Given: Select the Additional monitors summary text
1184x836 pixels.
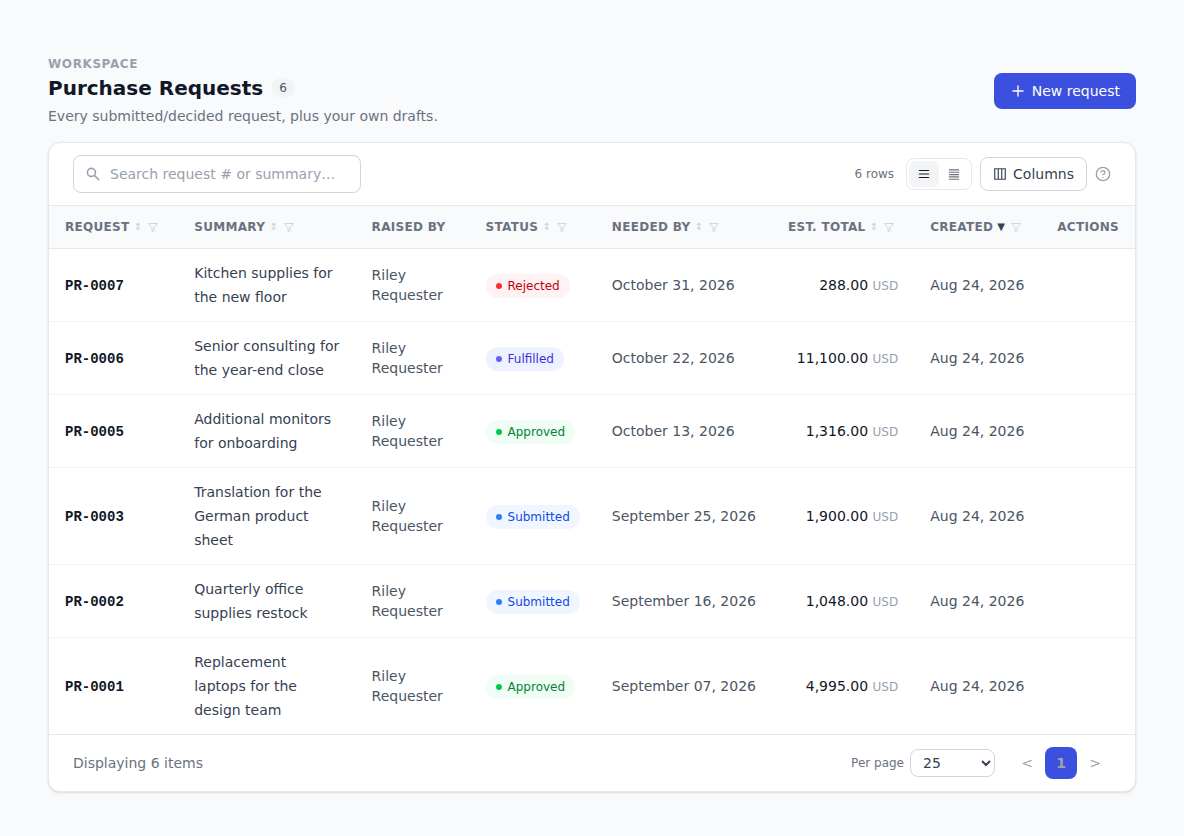Looking at the screenshot, I should tap(262, 432).
